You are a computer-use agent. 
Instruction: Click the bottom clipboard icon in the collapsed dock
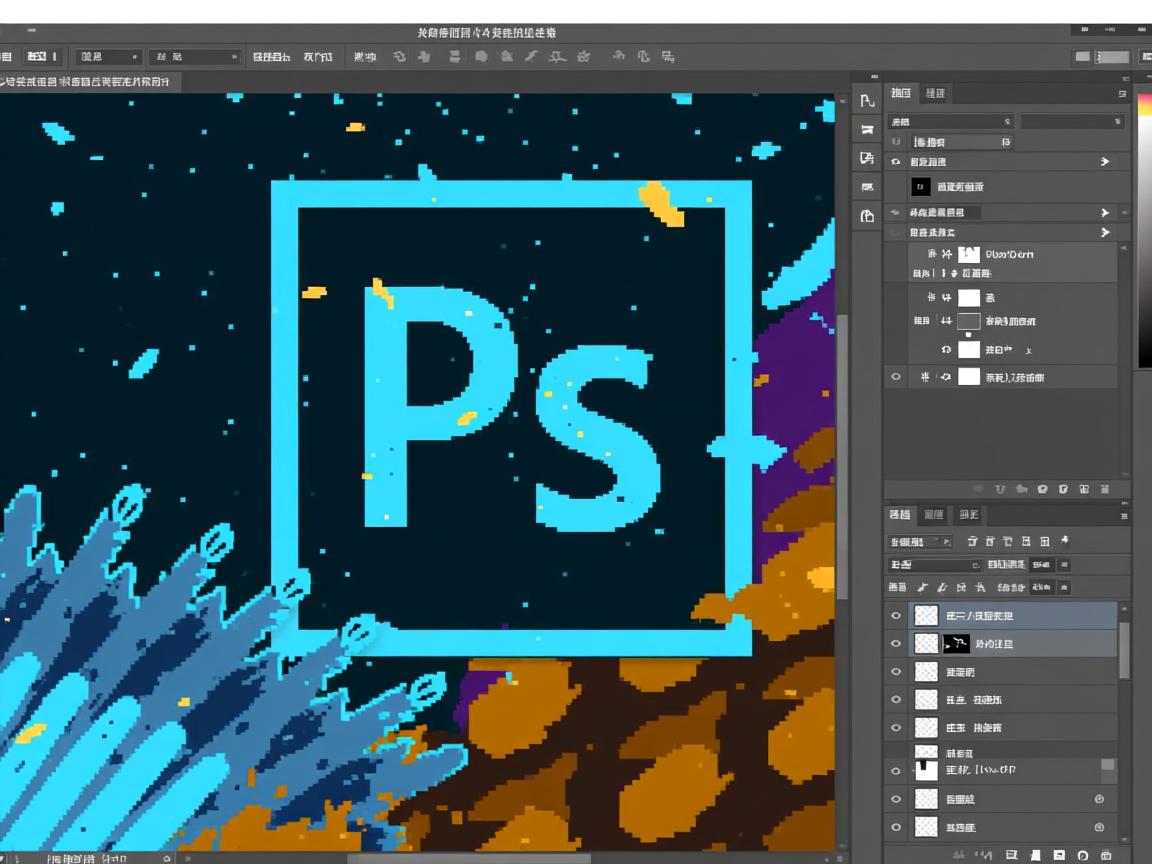coord(867,216)
